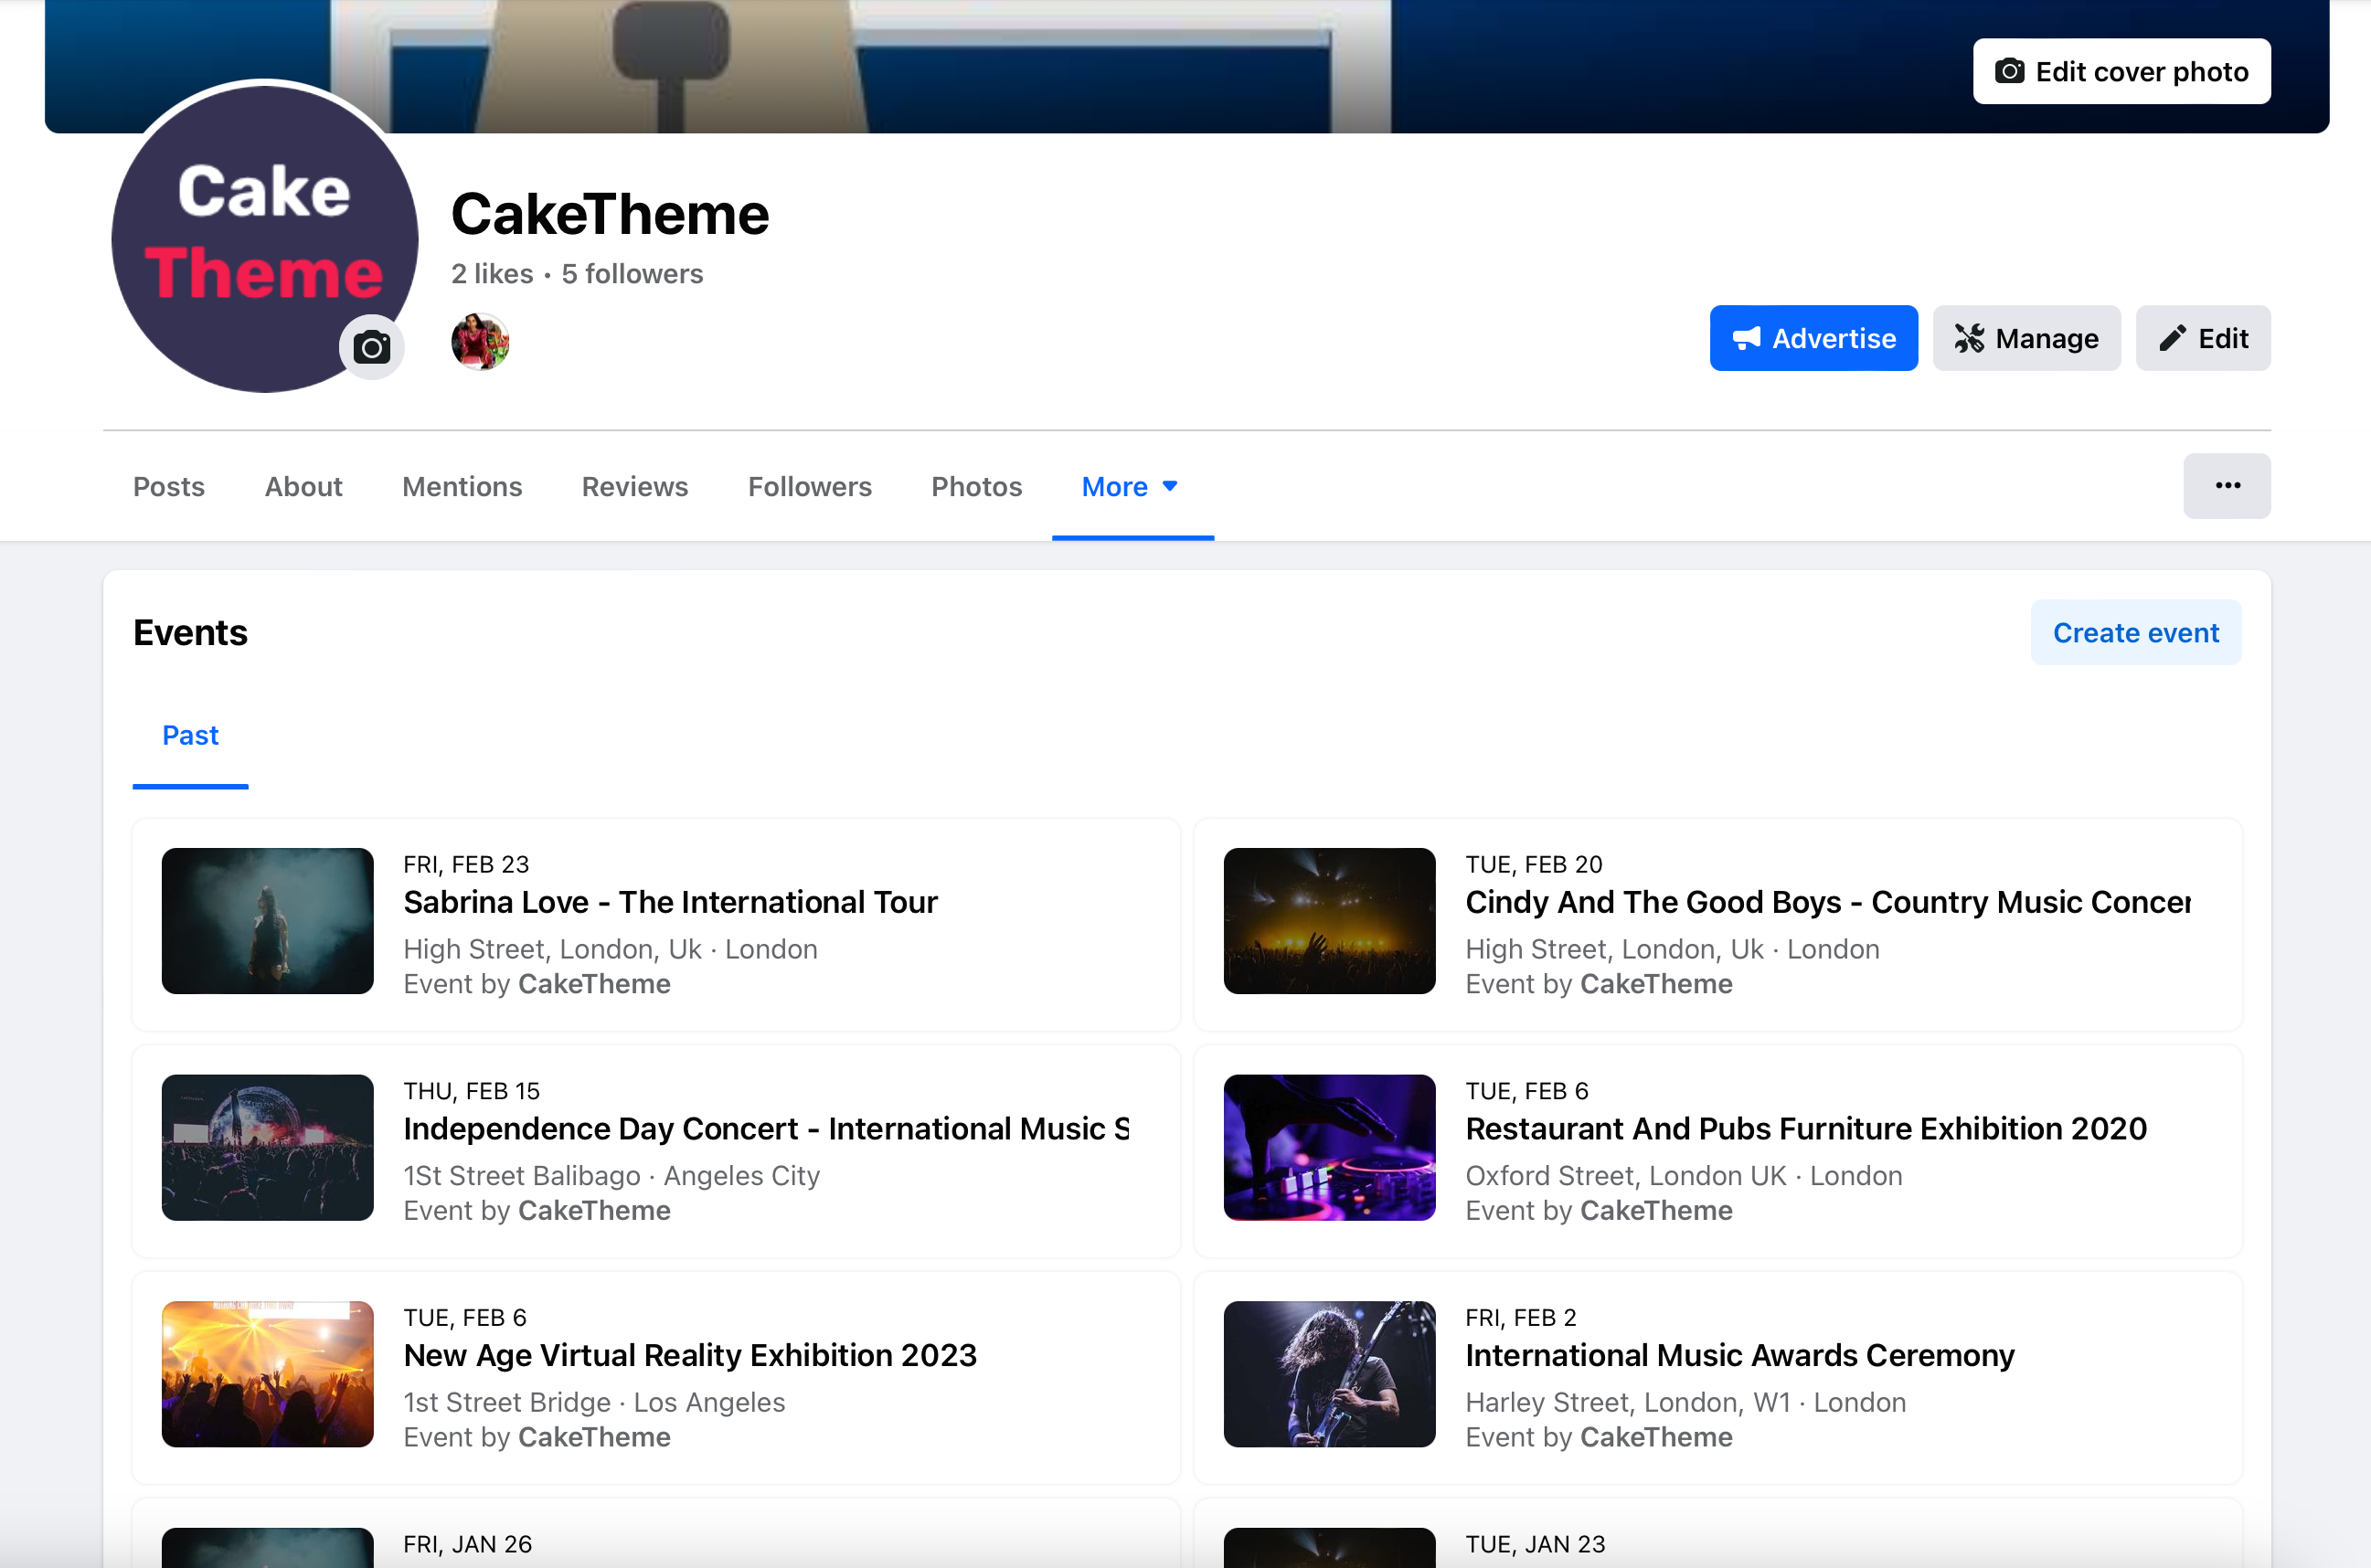
Task: Click the Advertise megaphone button
Action: [1813, 338]
